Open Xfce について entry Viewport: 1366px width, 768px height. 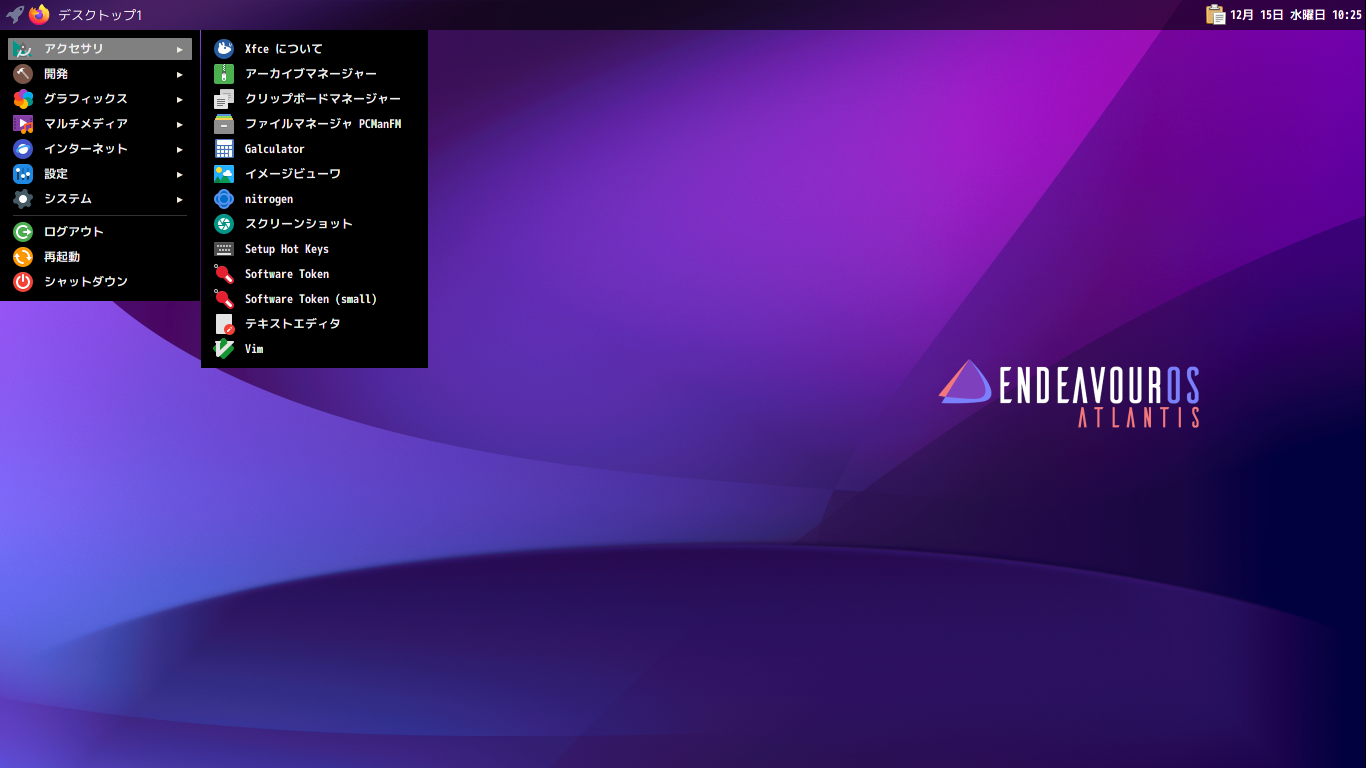click(x=314, y=48)
